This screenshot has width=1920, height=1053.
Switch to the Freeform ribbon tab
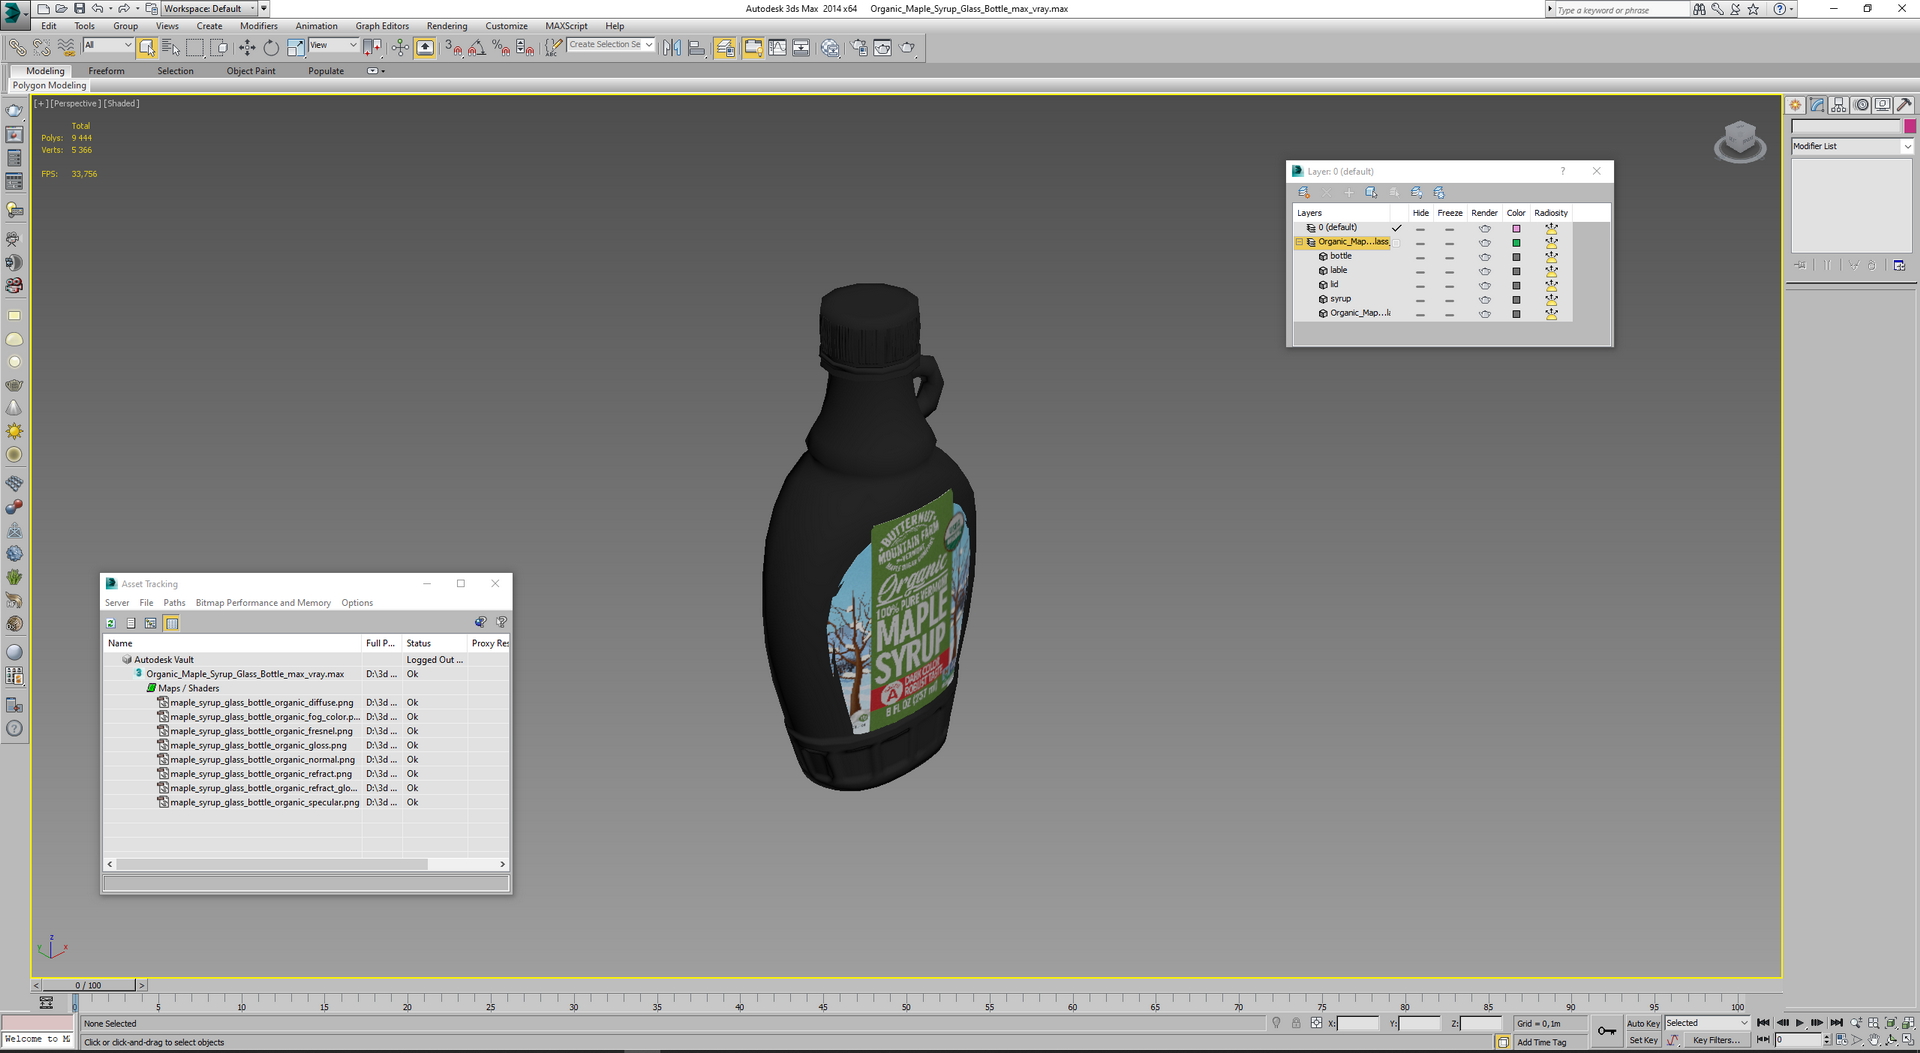click(x=106, y=71)
